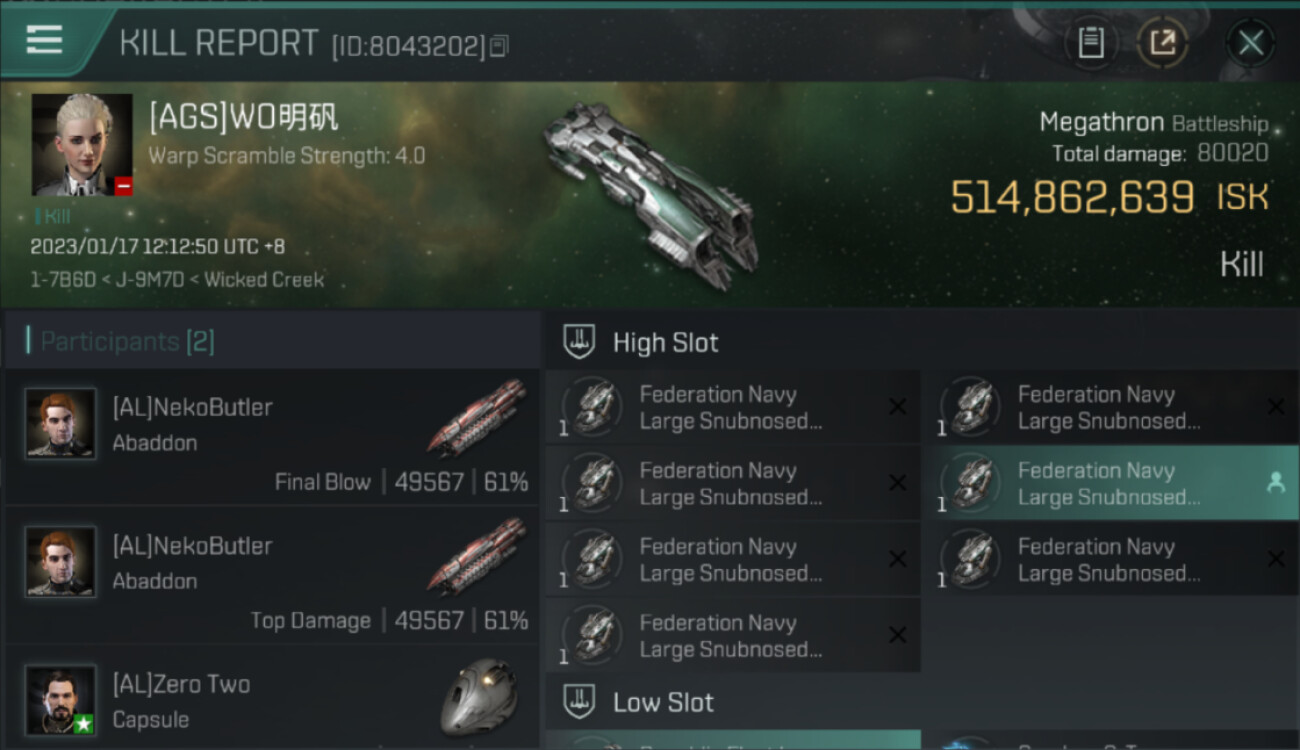Open the clipboard icon in the header
This screenshot has width=1300, height=750.
1091,43
